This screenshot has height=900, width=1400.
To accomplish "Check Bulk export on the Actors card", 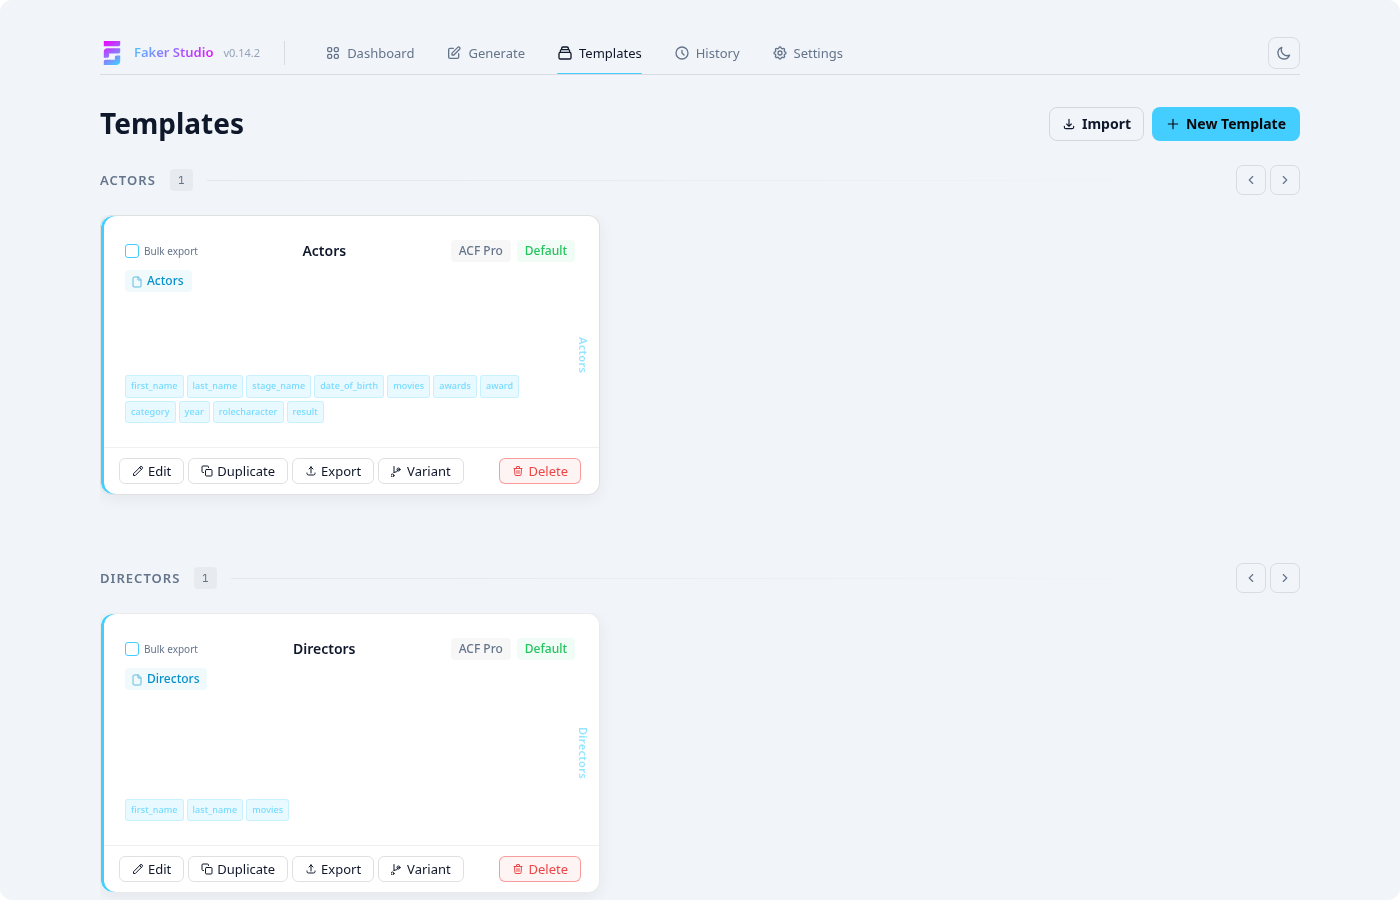I will 132,251.
